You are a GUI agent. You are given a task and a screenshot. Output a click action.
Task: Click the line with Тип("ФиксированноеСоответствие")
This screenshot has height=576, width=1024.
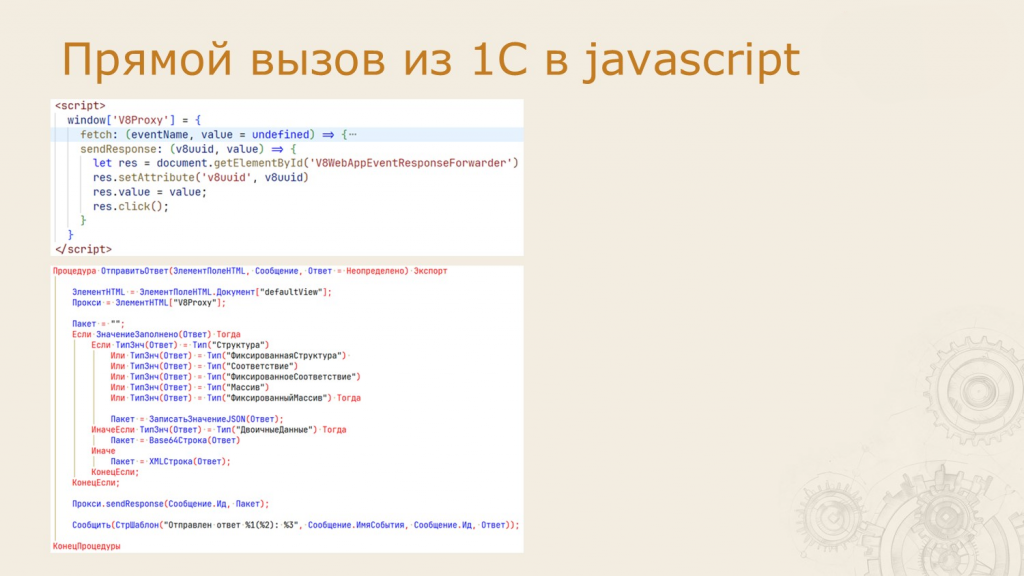point(235,377)
